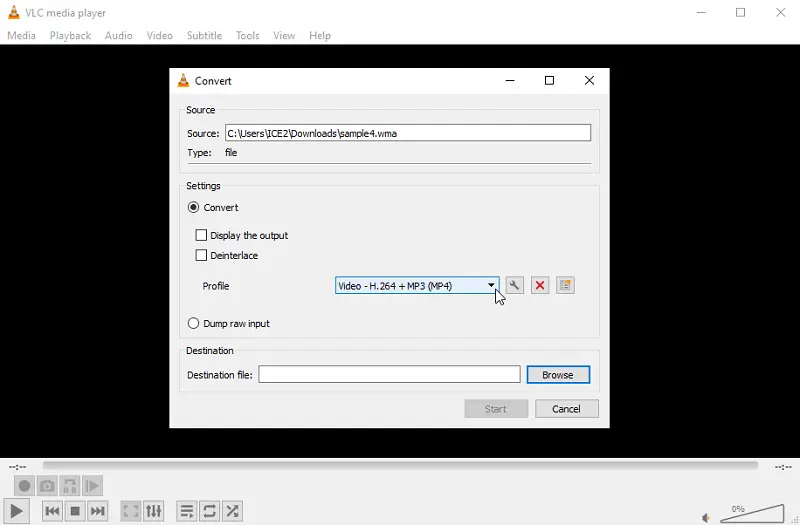Viewport: 800px width, 525px height.
Task: Click the Play button in VLC
Action: tap(16, 511)
